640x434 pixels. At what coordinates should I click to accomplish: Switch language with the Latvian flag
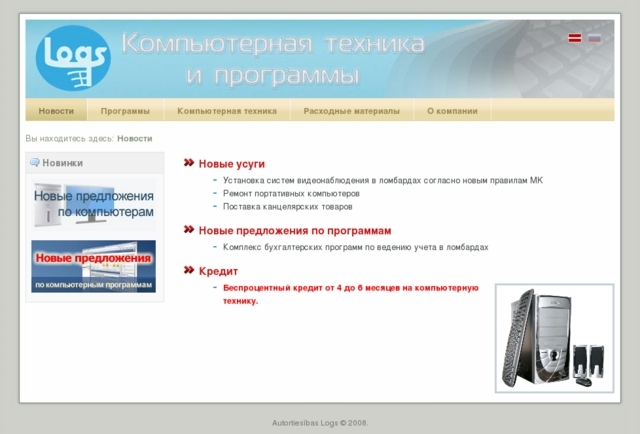pos(575,38)
